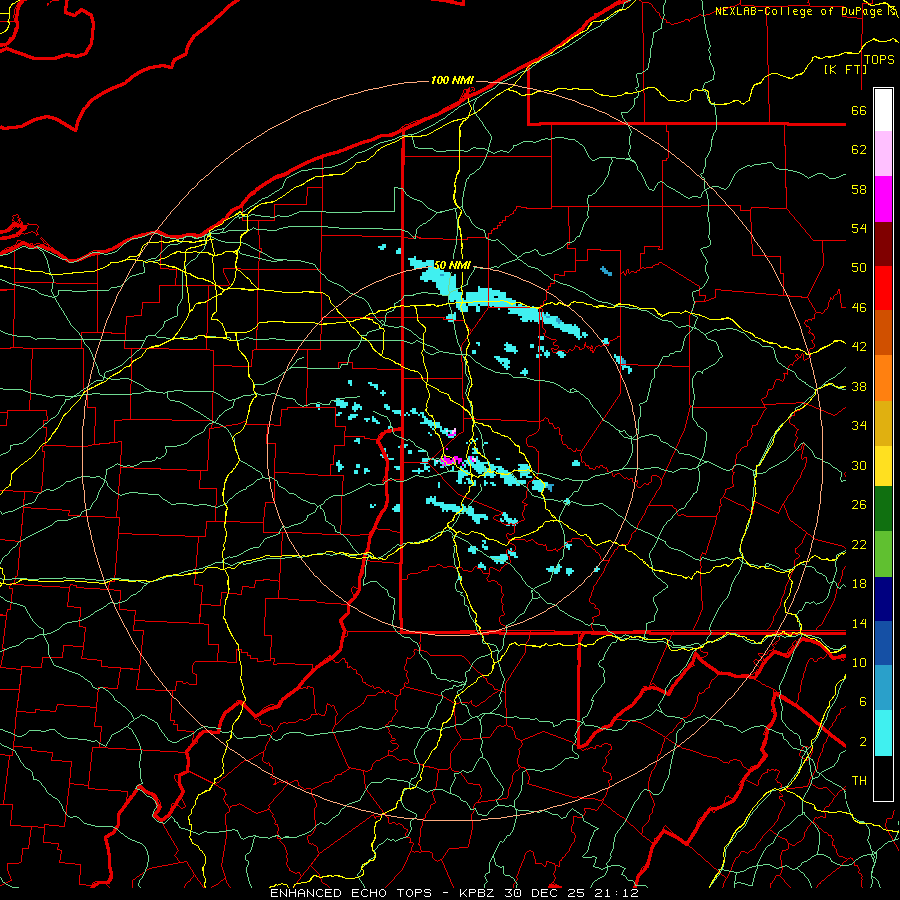900x900 pixels.
Task: Click the steel blue 14 kft legend swatch
Action: [883, 688]
